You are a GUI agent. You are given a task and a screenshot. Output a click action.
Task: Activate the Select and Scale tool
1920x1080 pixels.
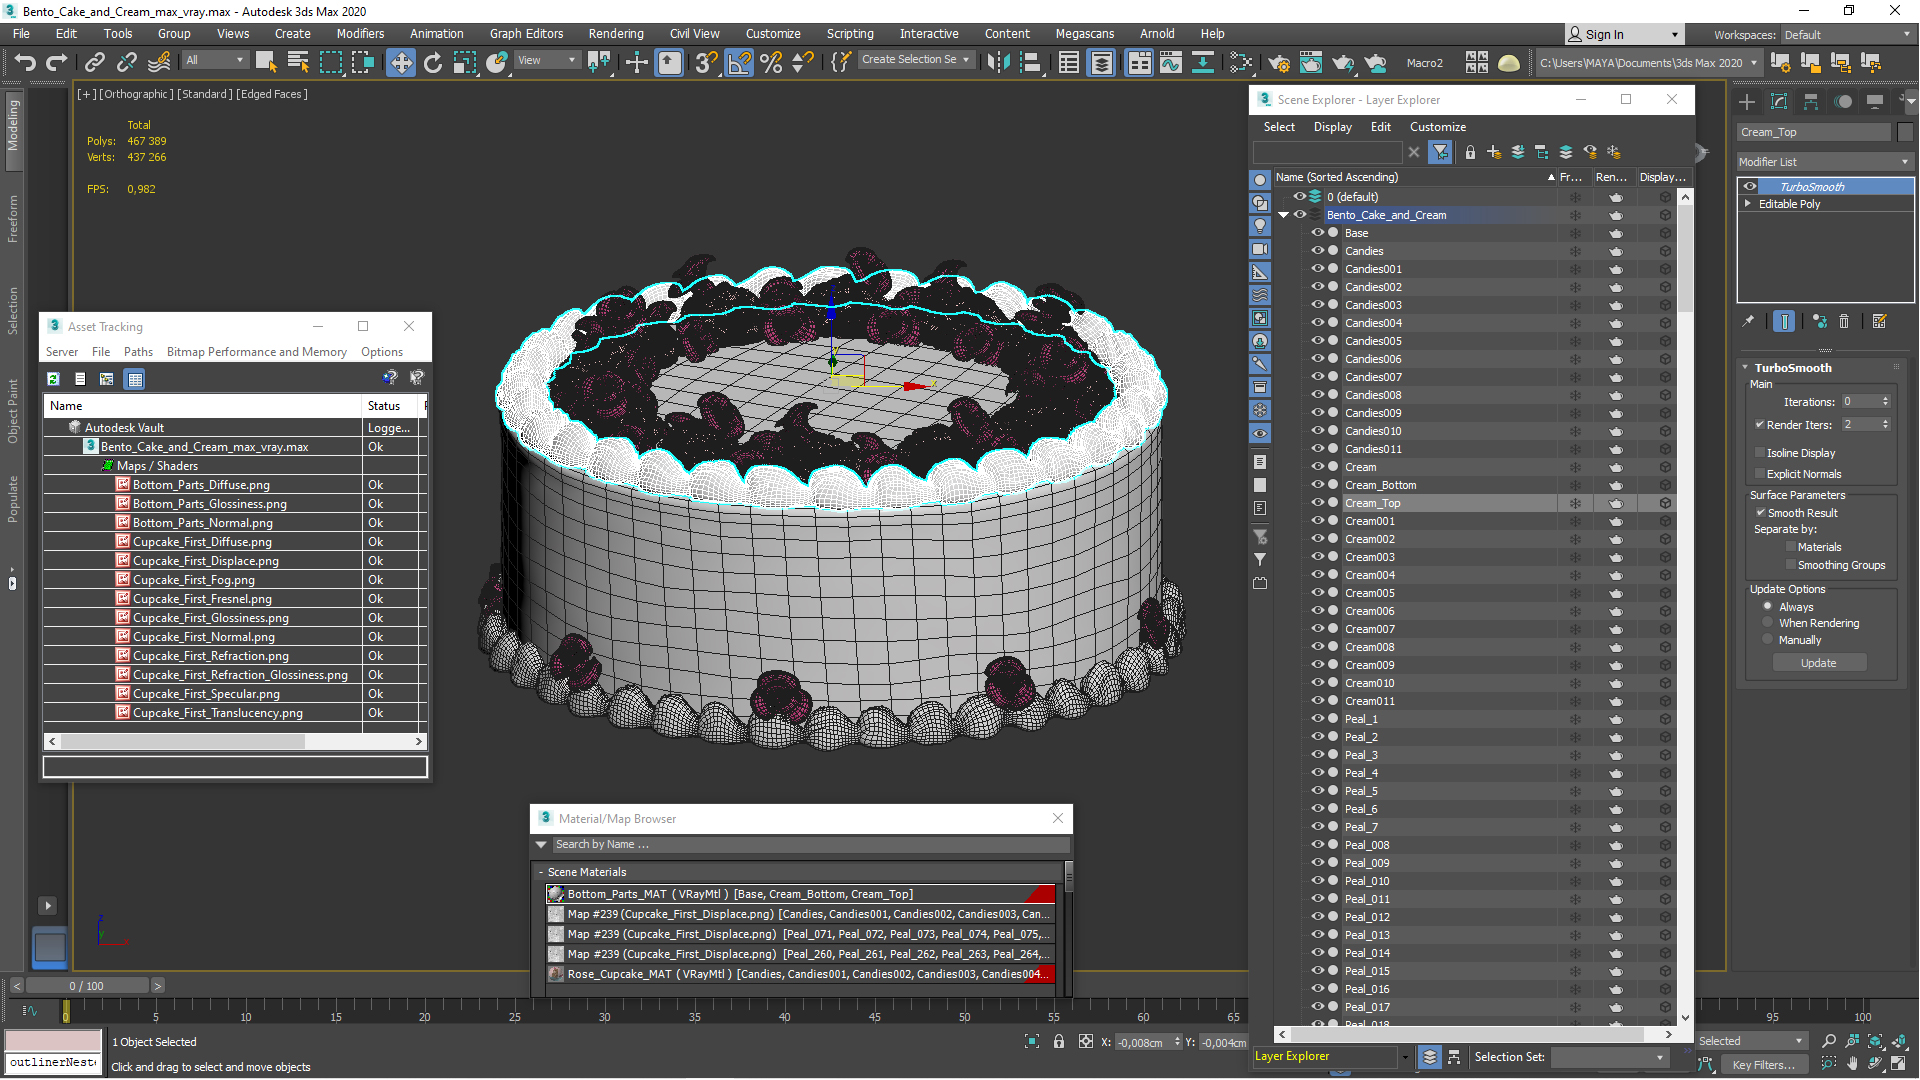tap(464, 62)
